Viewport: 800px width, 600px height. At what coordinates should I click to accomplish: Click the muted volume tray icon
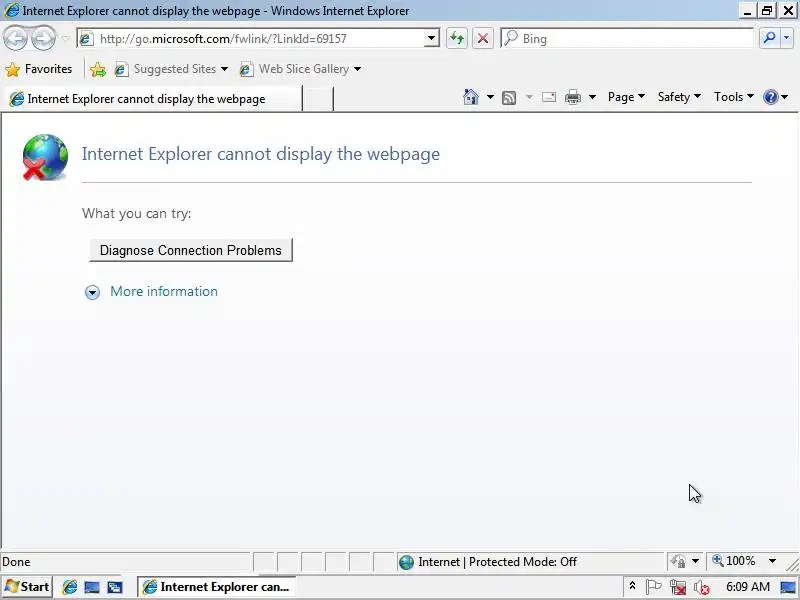pyautogui.click(x=702, y=587)
